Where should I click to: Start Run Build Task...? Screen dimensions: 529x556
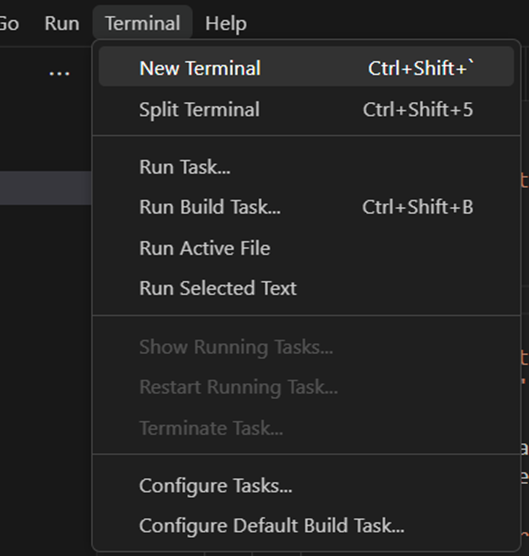[306, 207]
